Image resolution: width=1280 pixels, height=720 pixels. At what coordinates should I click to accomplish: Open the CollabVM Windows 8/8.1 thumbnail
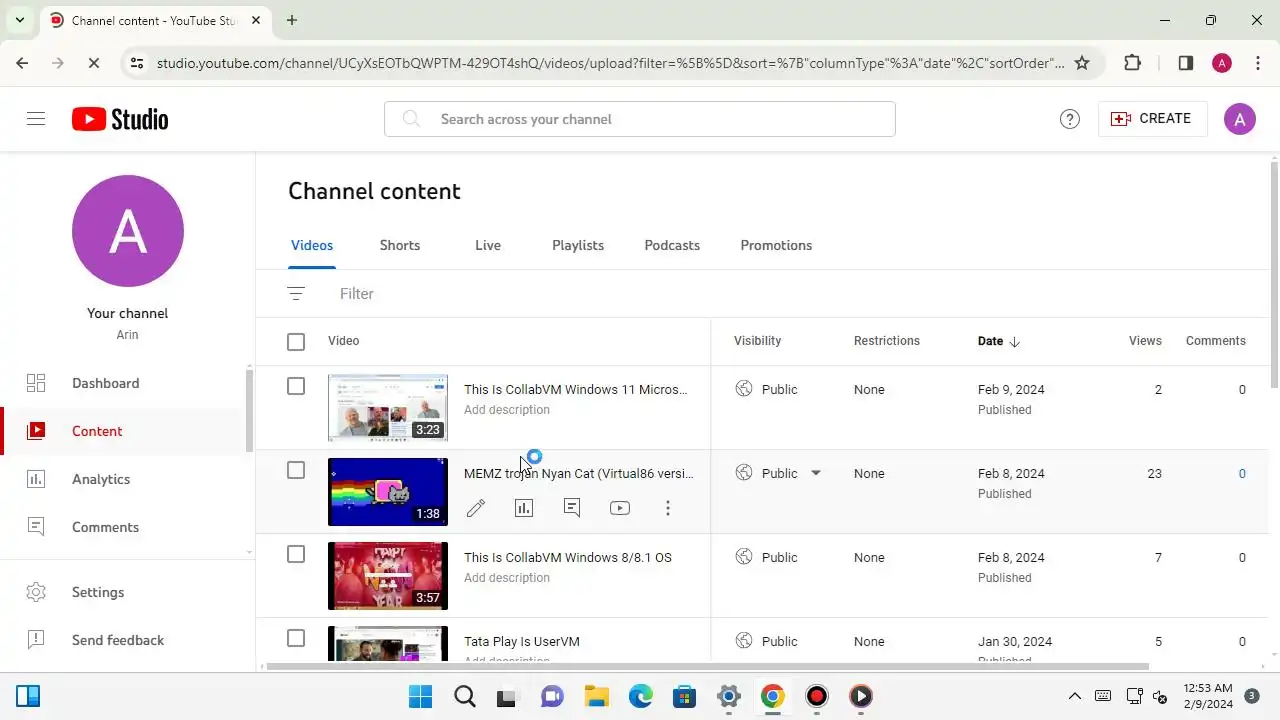point(388,576)
